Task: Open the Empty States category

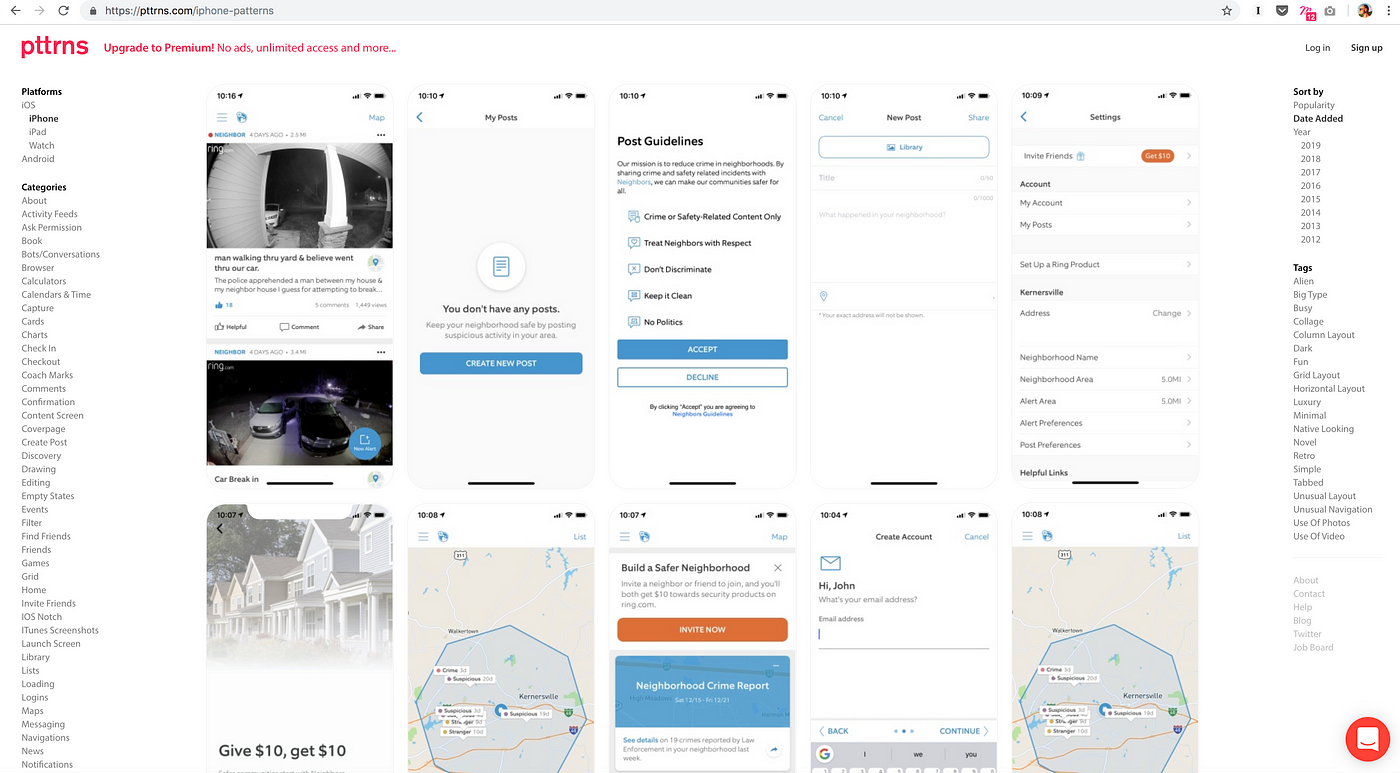Action: click(x=48, y=496)
